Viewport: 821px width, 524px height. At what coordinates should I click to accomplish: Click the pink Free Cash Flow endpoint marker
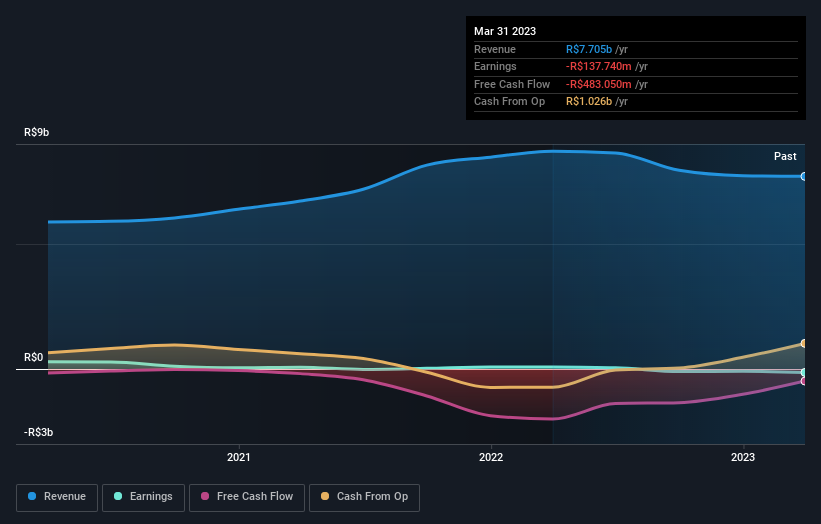pyautogui.click(x=804, y=381)
